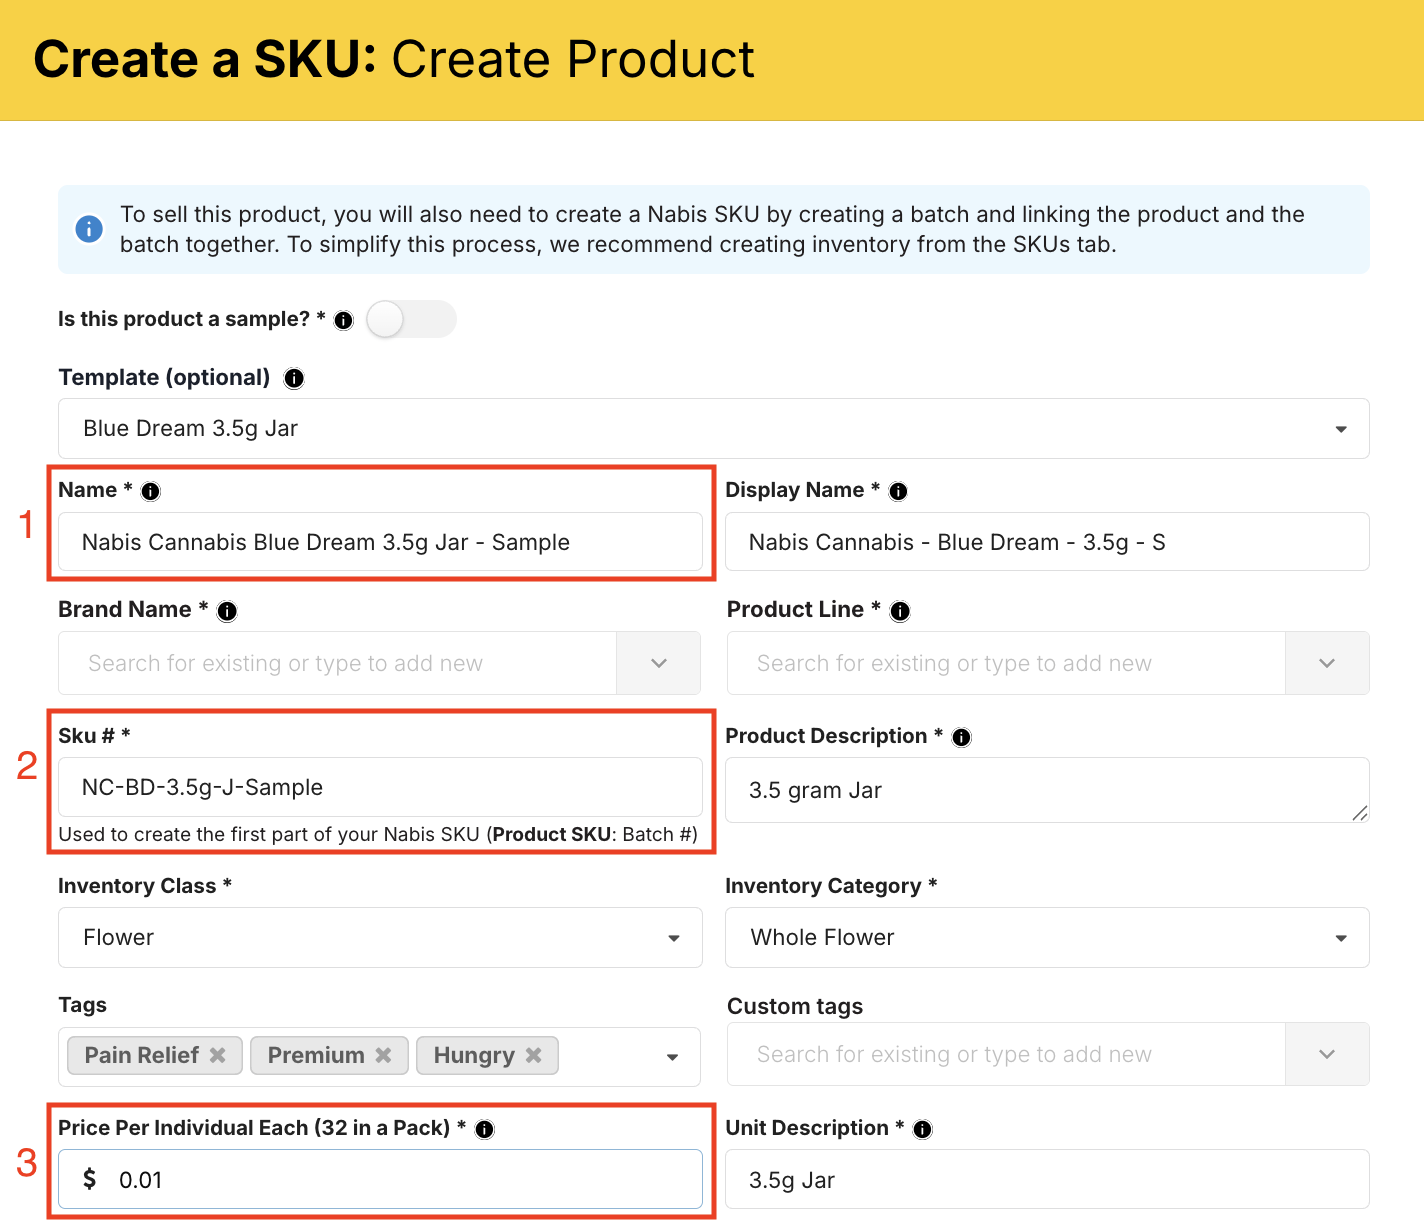Image resolution: width=1424 pixels, height=1226 pixels.
Task: Remove the Hungry tag
Action: point(534,1055)
